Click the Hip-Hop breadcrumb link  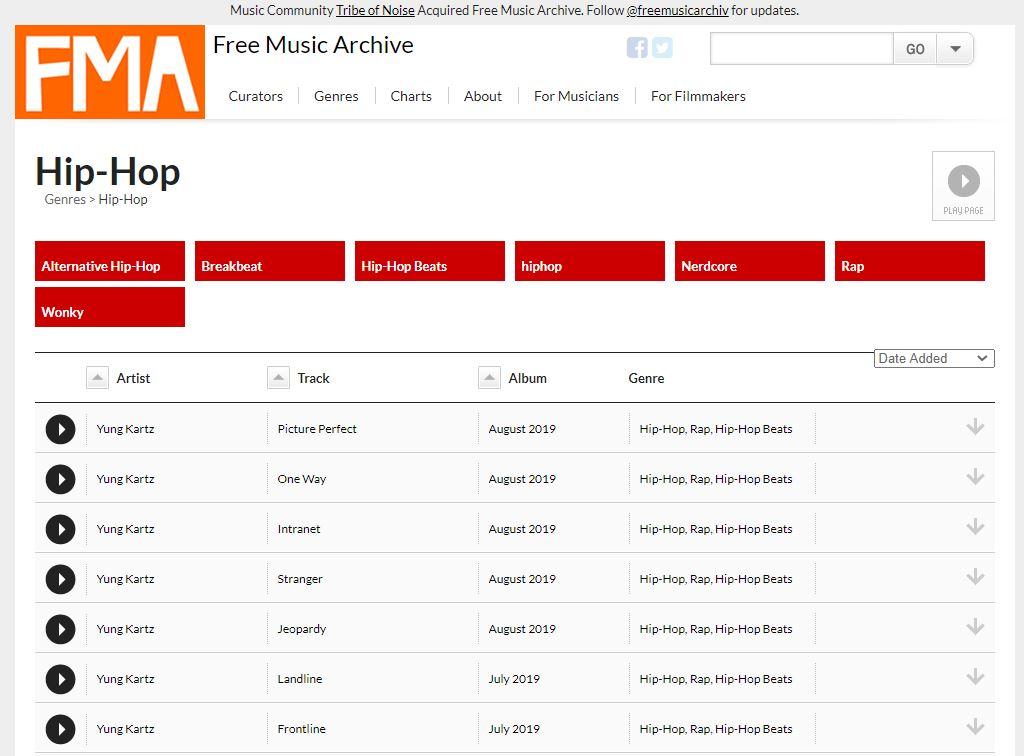(123, 199)
